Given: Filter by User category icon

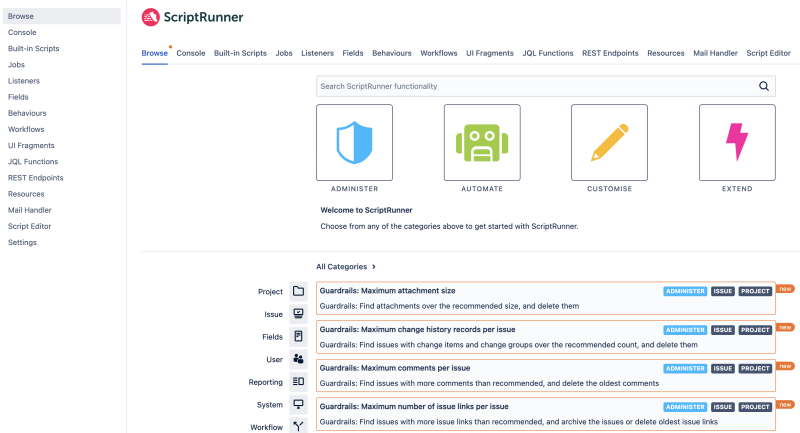Looking at the screenshot, I should (298, 359).
